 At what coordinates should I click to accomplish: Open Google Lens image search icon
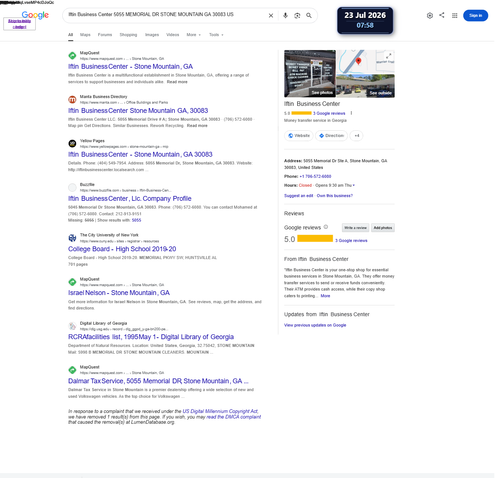(297, 16)
